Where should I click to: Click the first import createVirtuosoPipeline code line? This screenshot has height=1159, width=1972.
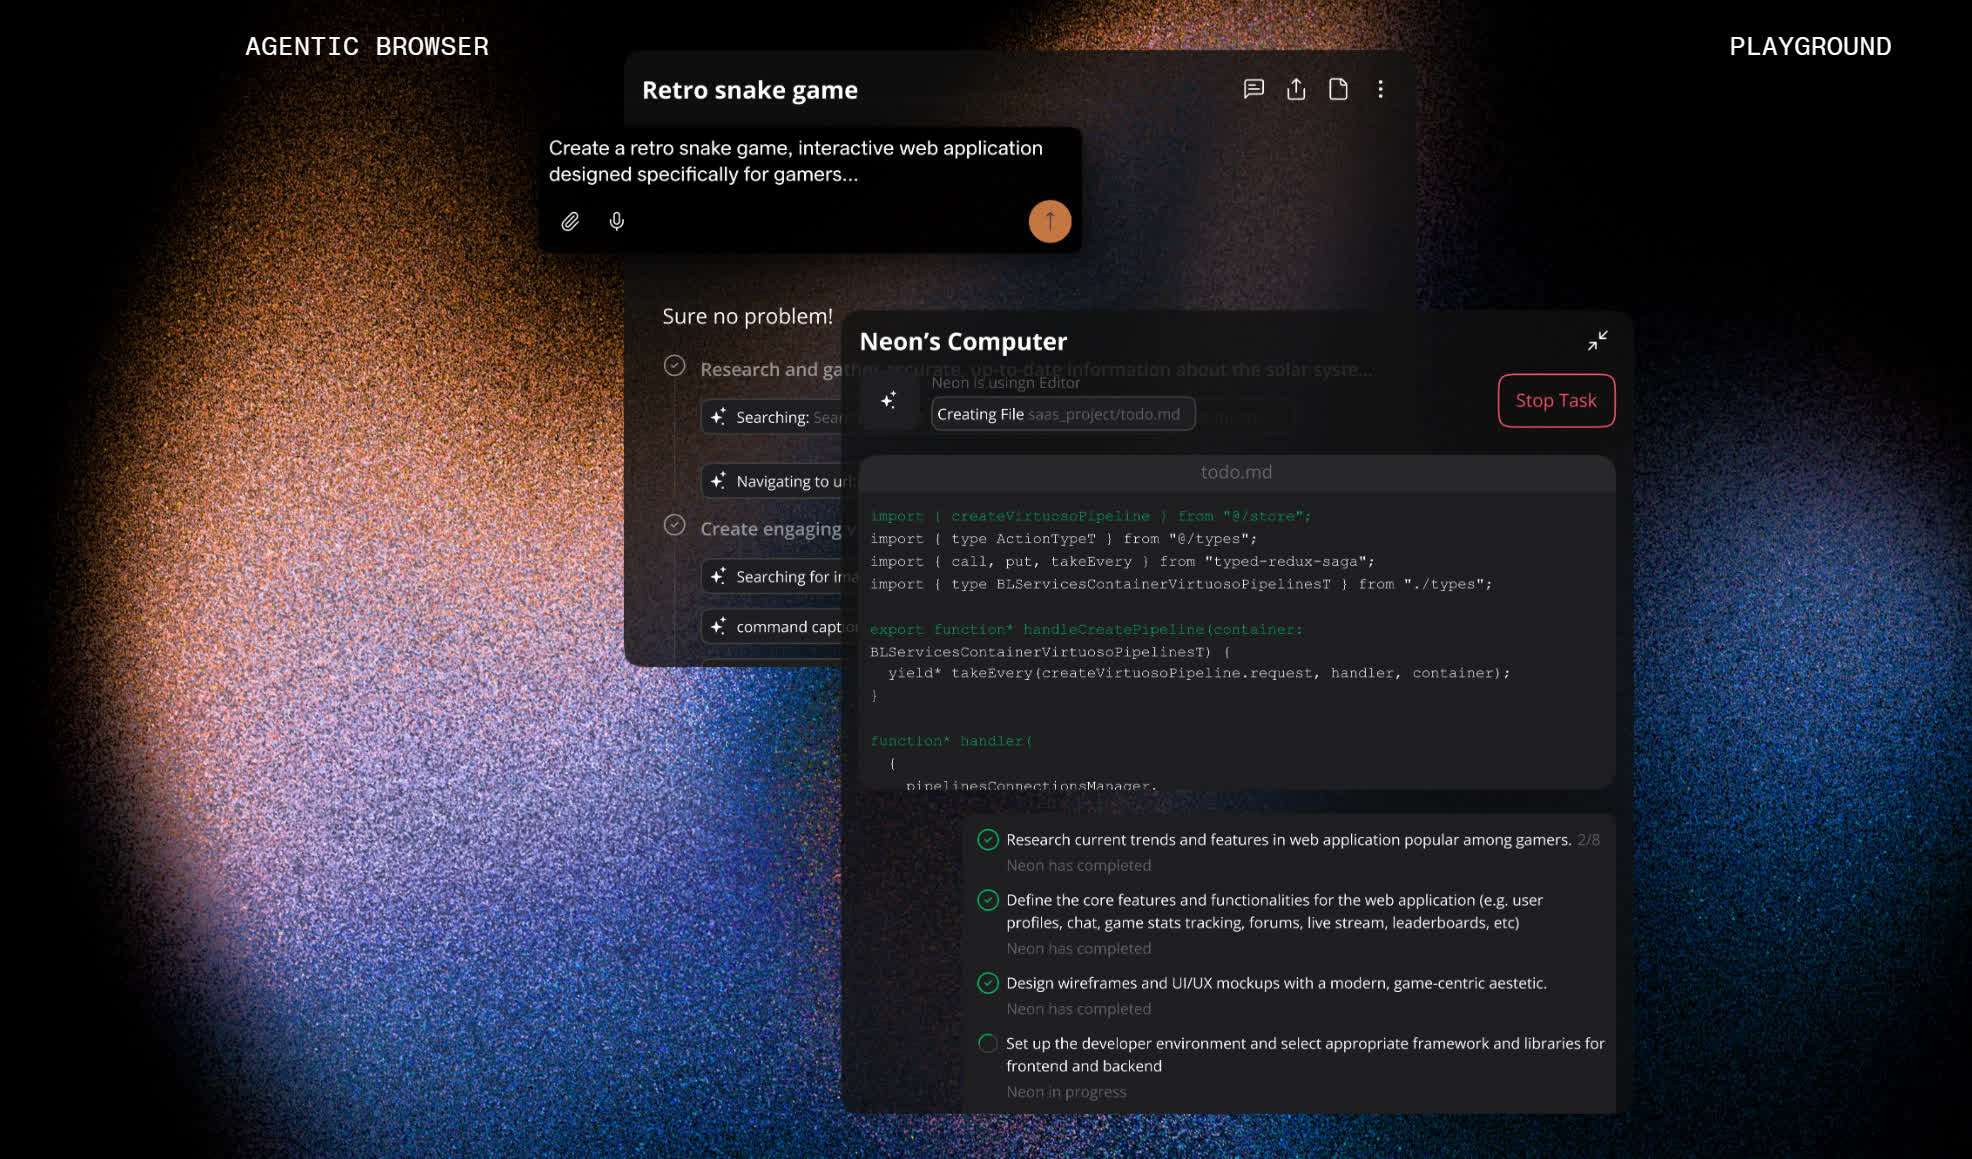1090,516
